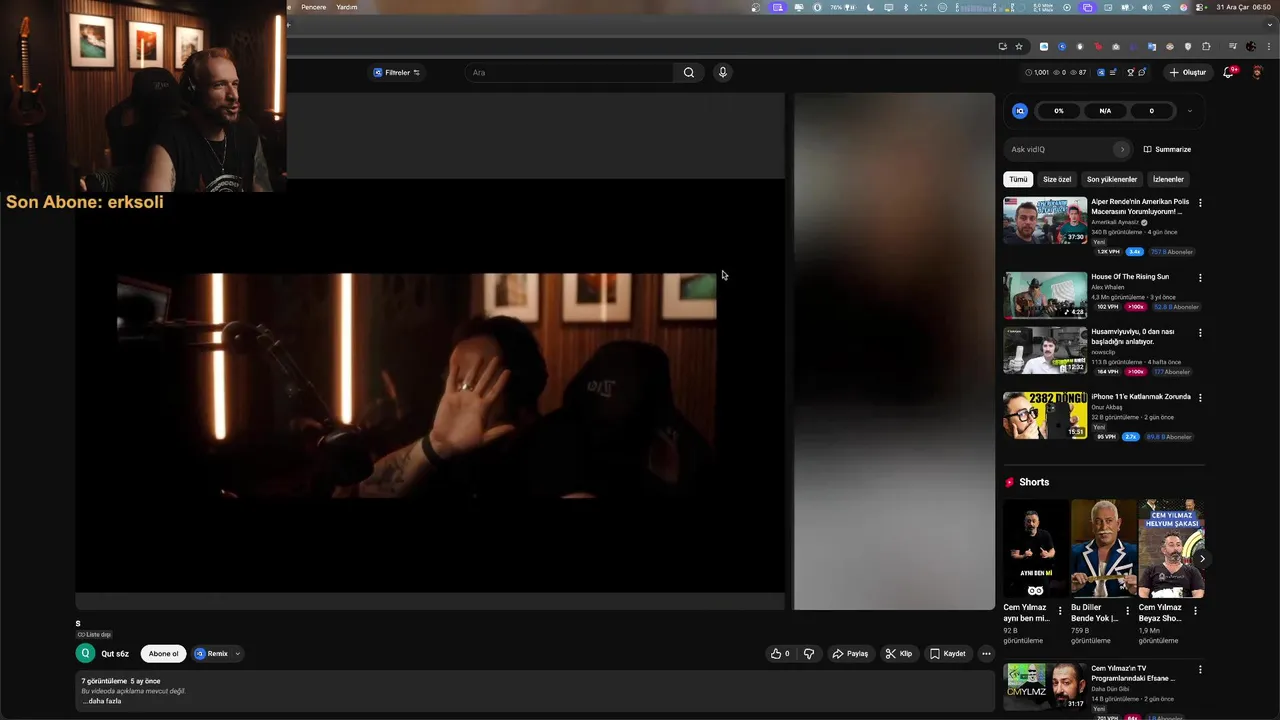Image resolution: width=1280 pixels, height=720 pixels.
Task: Click volume icon in macOS menu bar
Action: coord(1147,7)
